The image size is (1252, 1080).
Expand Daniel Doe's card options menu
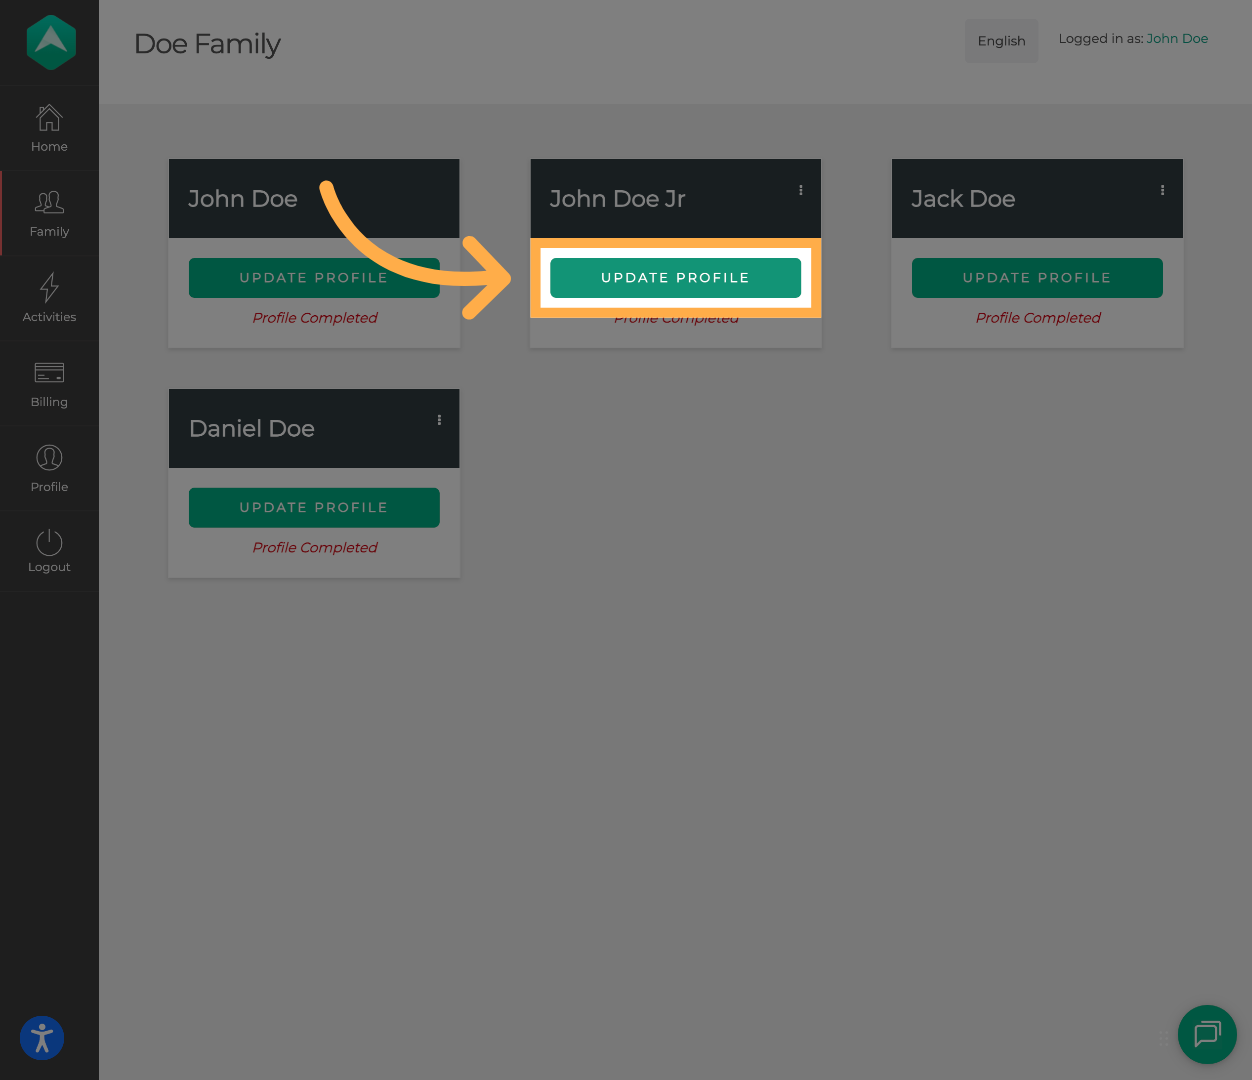[x=438, y=419]
